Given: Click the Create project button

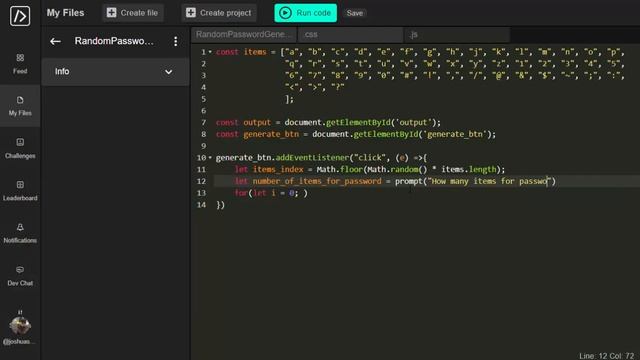Looking at the screenshot, I should pyautogui.click(x=219, y=13).
